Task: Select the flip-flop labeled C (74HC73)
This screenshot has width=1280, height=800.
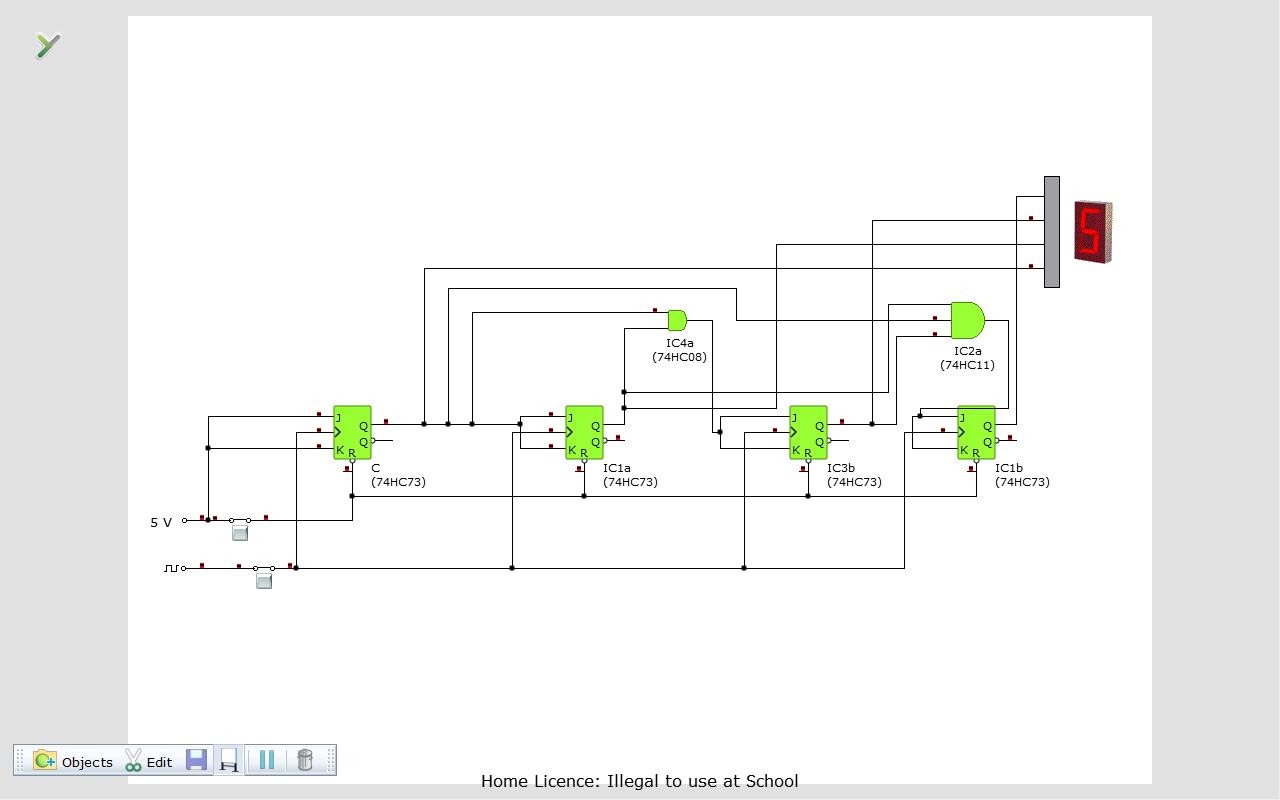Action: click(x=352, y=433)
